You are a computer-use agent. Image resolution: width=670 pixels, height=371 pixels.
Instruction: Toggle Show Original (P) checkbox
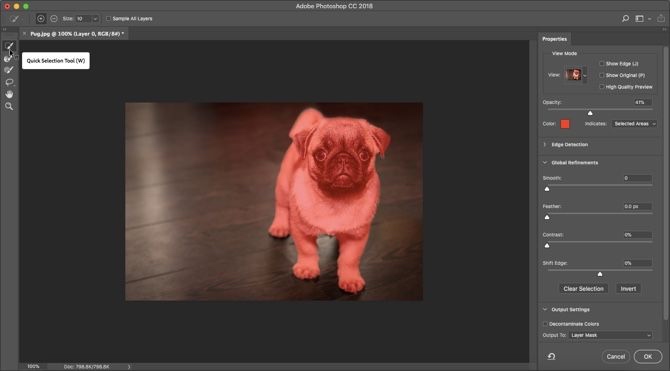602,75
